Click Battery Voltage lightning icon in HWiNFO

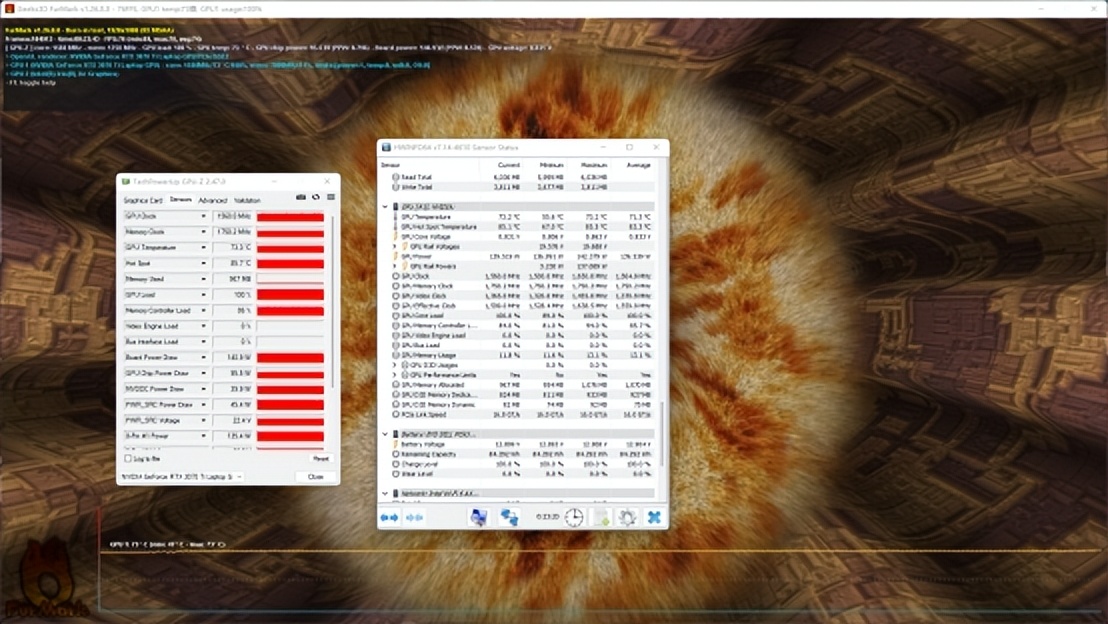(396, 445)
